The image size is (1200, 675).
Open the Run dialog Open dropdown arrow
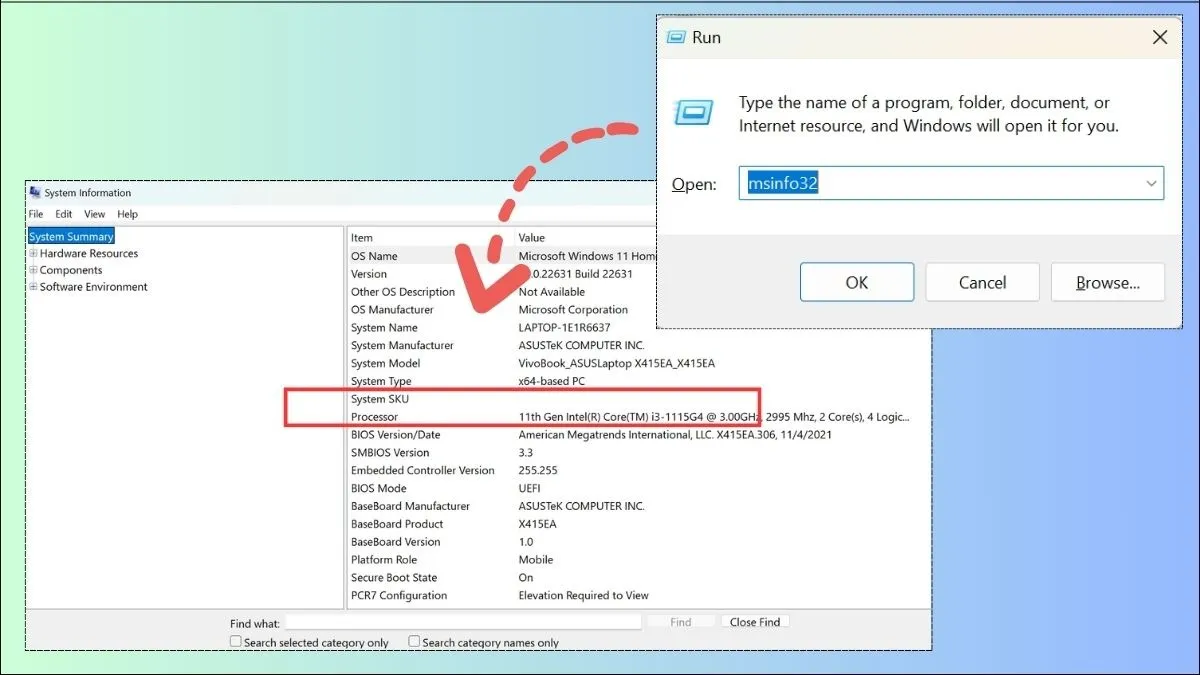(x=1151, y=184)
